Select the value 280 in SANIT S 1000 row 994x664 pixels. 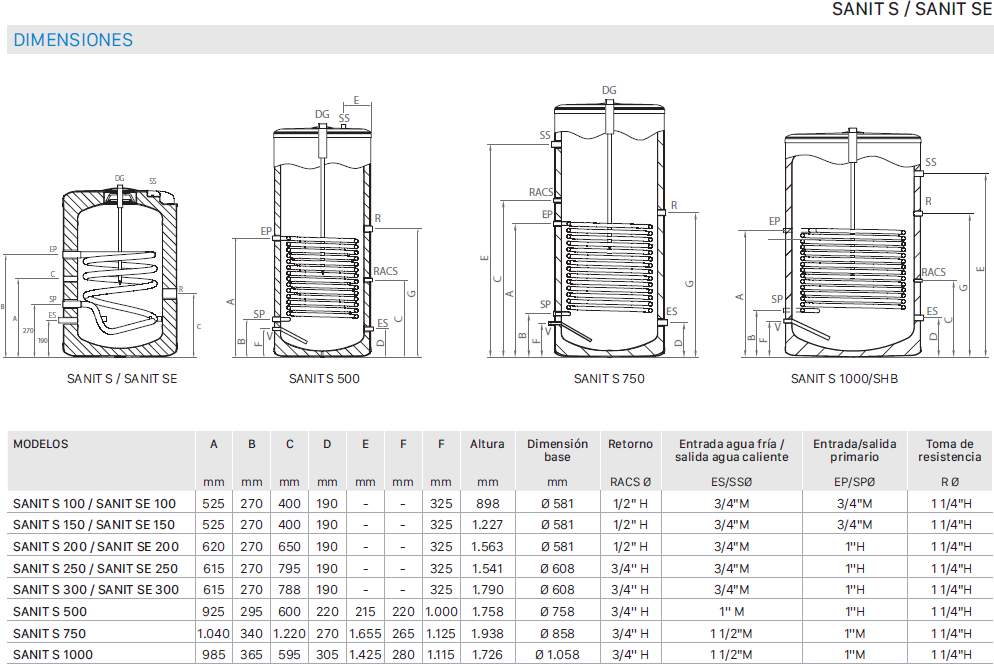[403, 654]
